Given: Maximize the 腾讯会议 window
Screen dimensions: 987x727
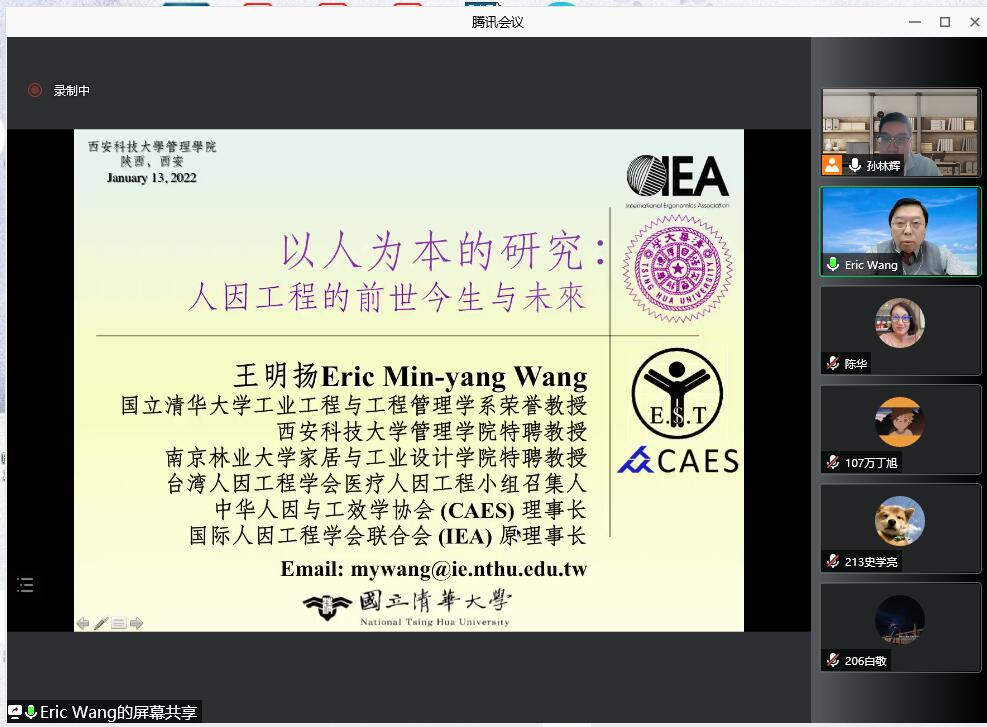Looking at the screenshot, I should [x=944, y=22].
